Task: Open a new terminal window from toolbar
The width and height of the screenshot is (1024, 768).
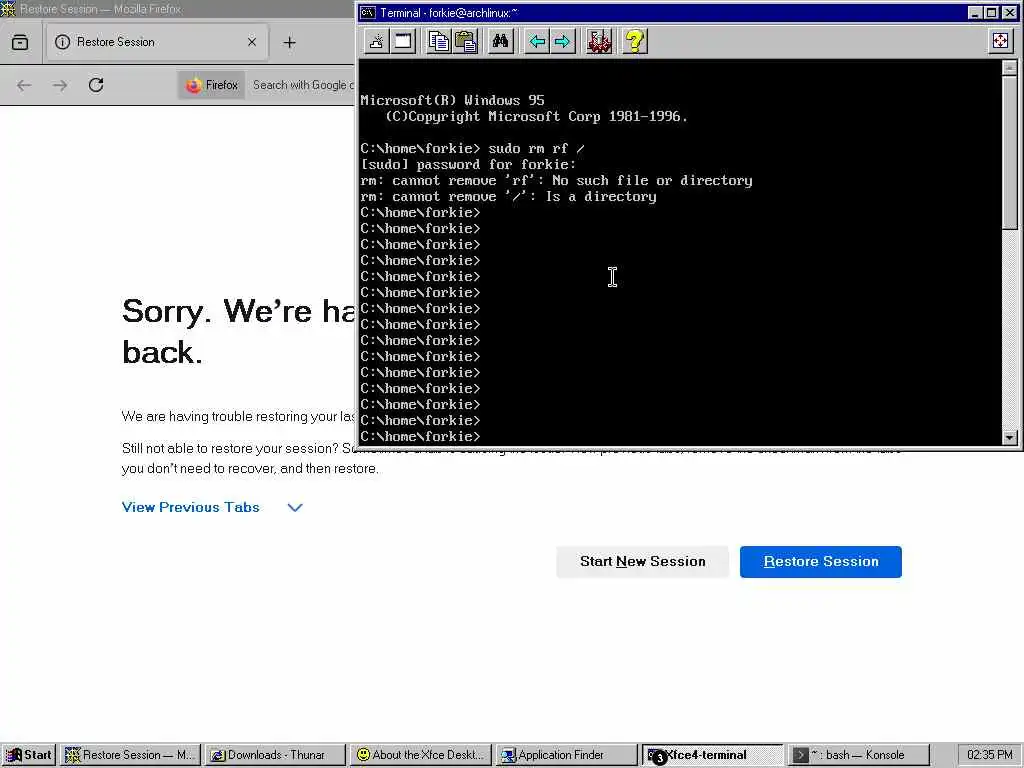Action: (404, 42)
